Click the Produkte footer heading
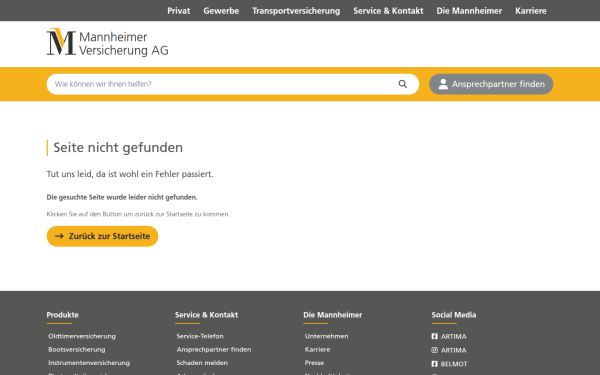600x375 pixels. [x=62, y=315]
